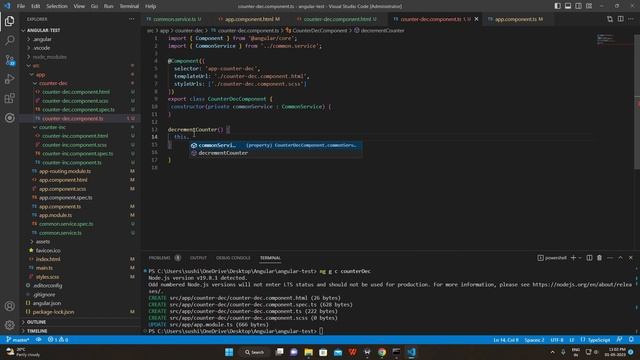Click the feedback icon in status bar
The image size is (640, 360).
point(620,340)
